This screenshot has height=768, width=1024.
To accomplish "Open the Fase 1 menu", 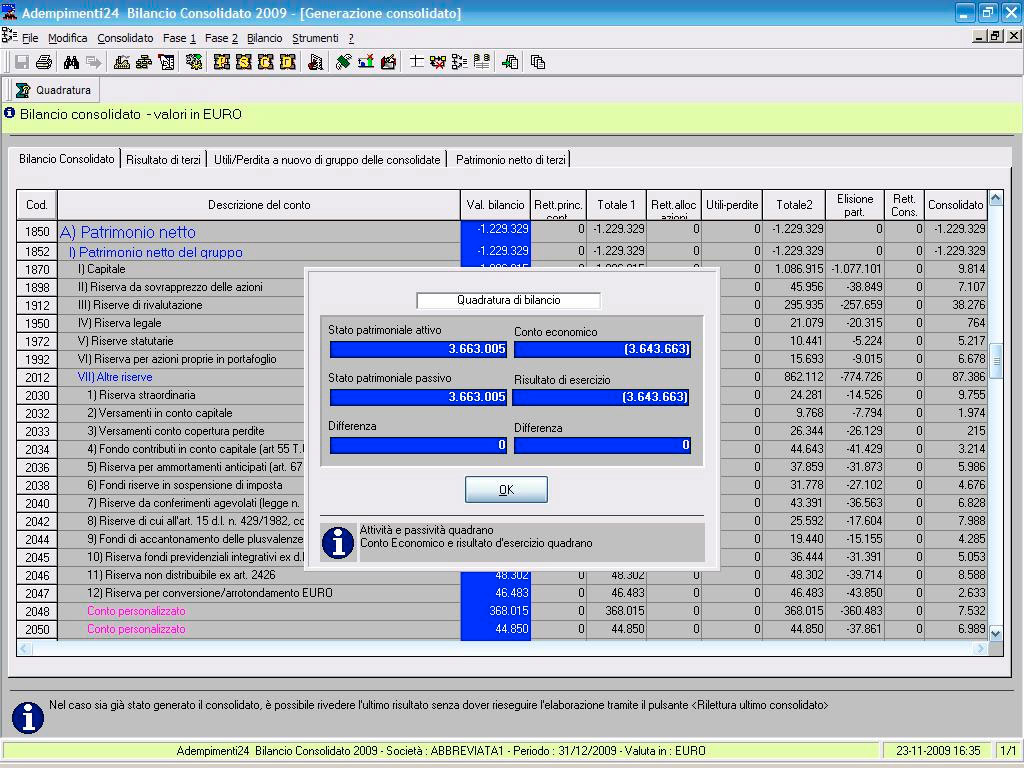I will (x=179, y=39).
